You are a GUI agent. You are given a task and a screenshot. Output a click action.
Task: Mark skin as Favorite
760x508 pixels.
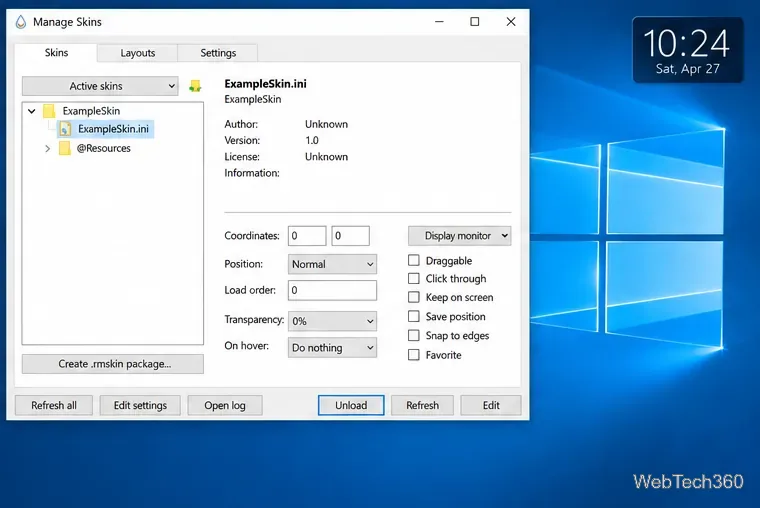[x=413, y=355]
